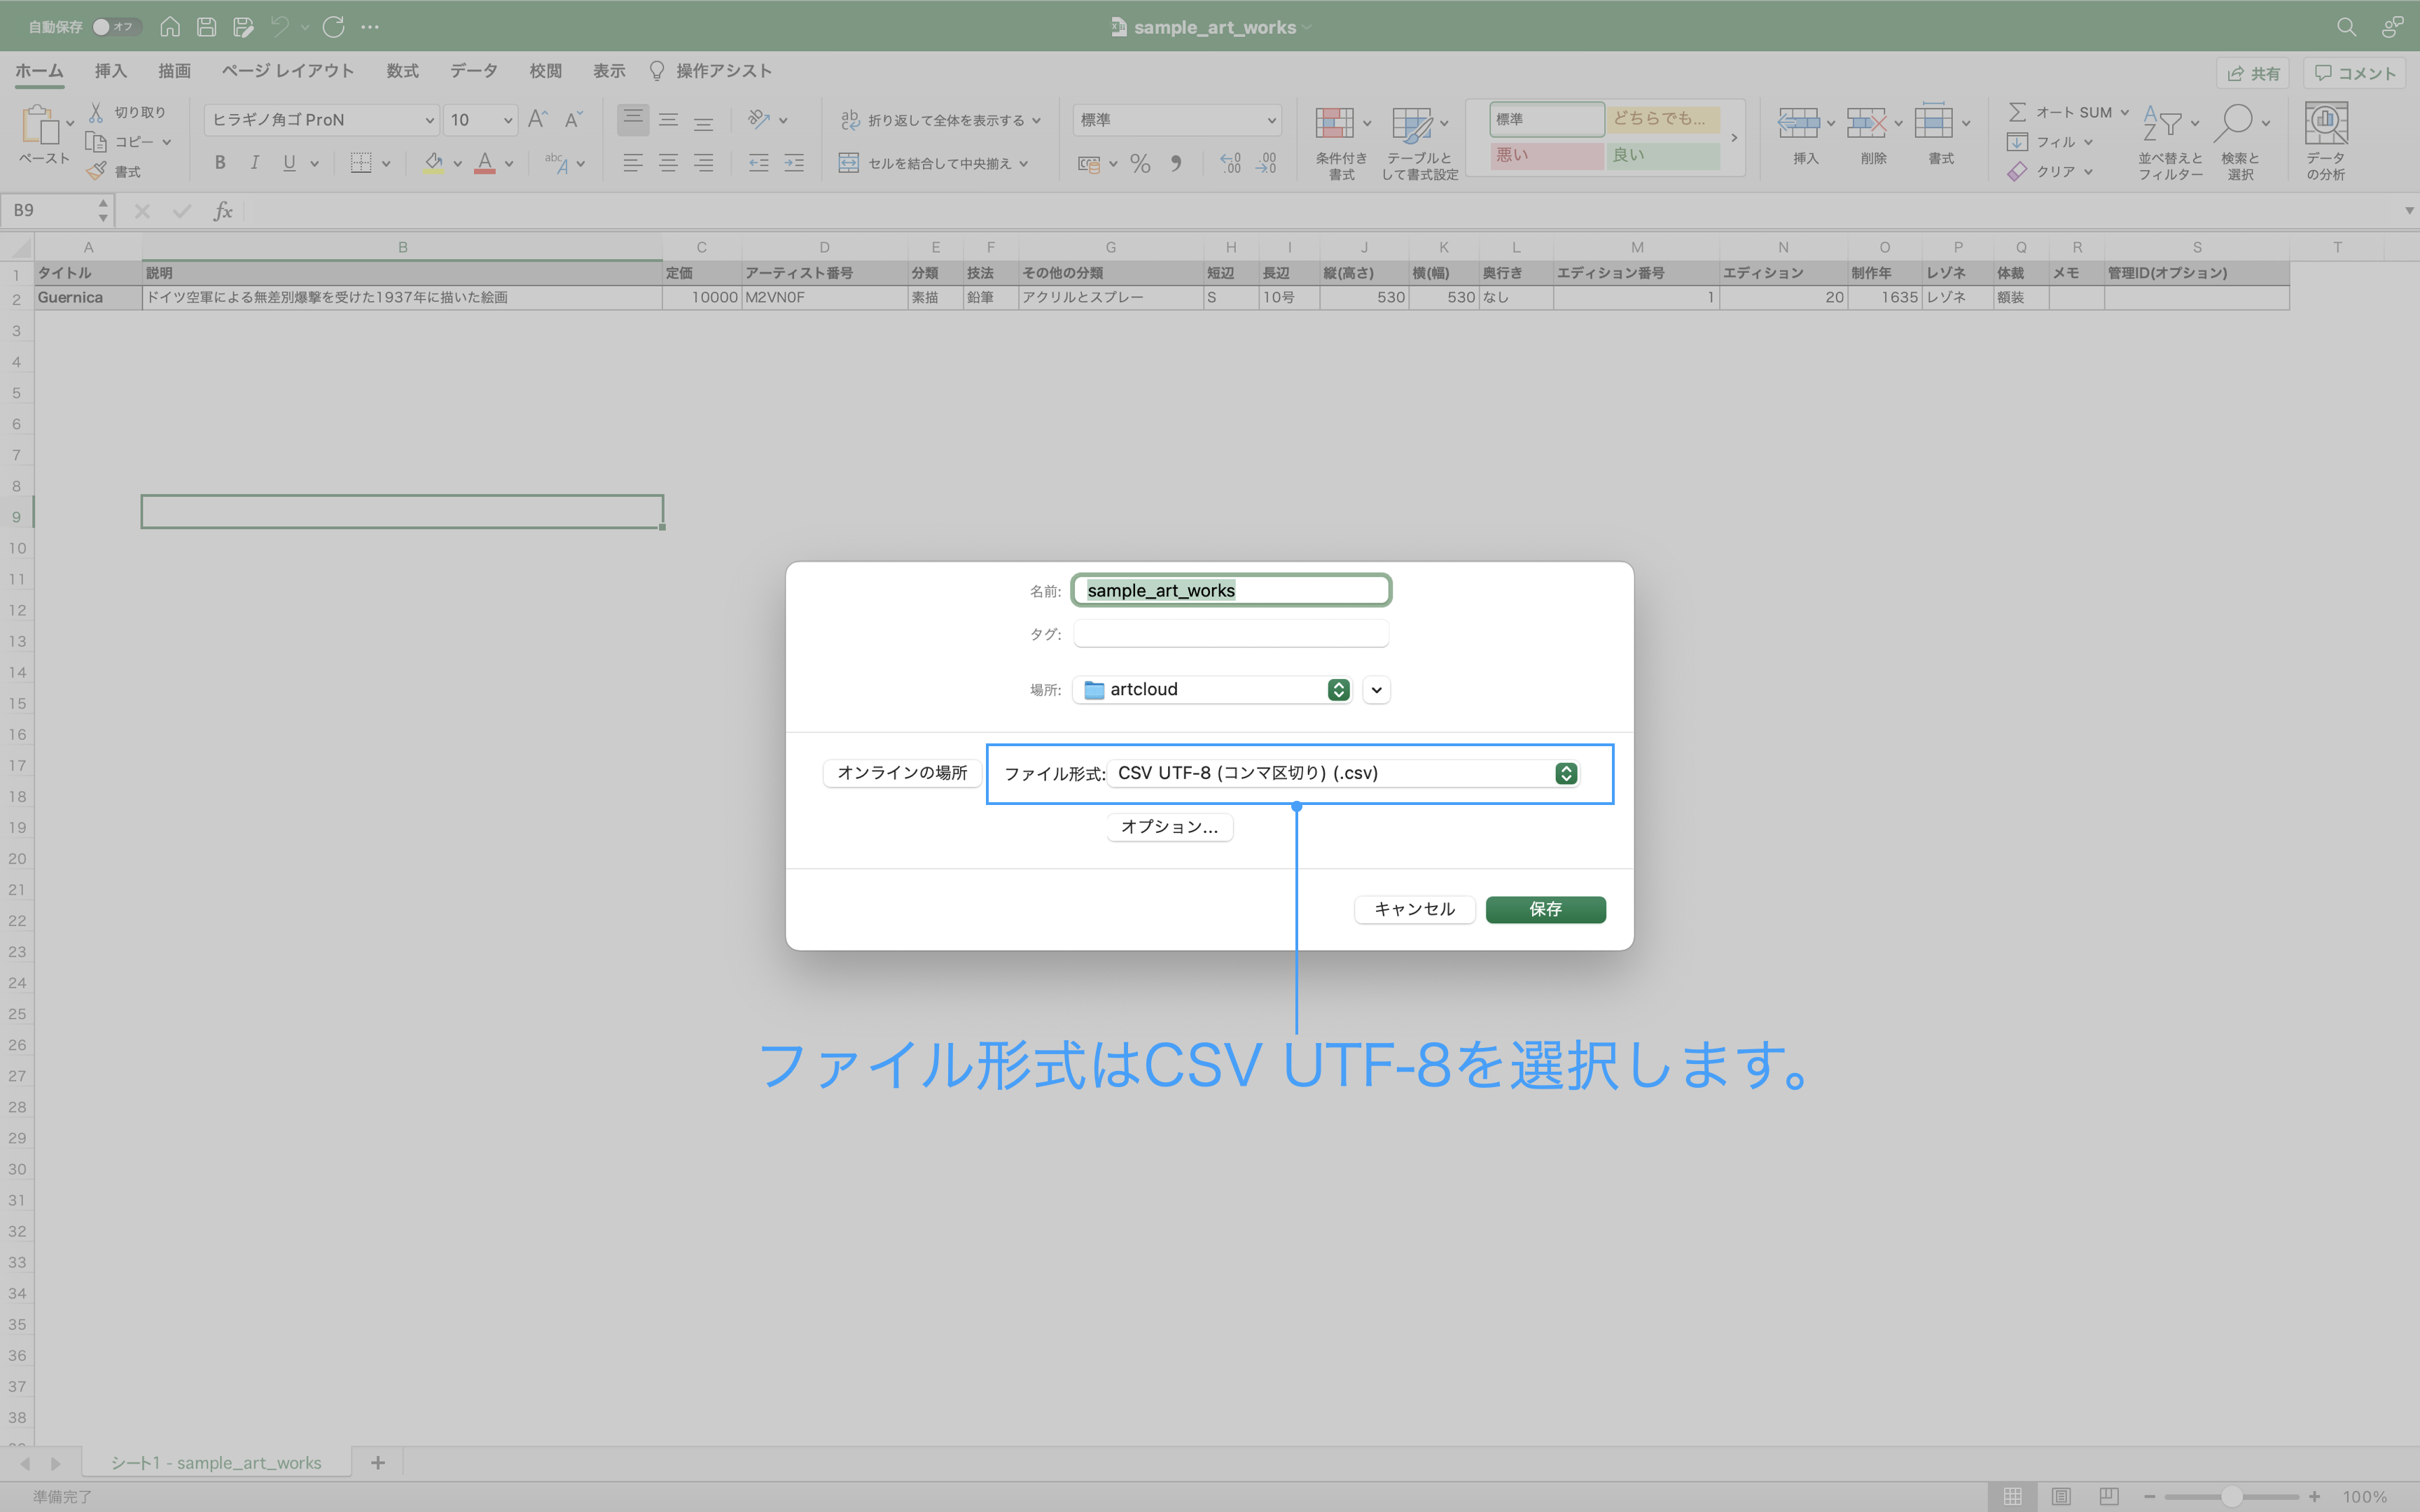Click the Redo circular arrow icon
The image size is (2420, 1512).
click(x=333, y=27)
